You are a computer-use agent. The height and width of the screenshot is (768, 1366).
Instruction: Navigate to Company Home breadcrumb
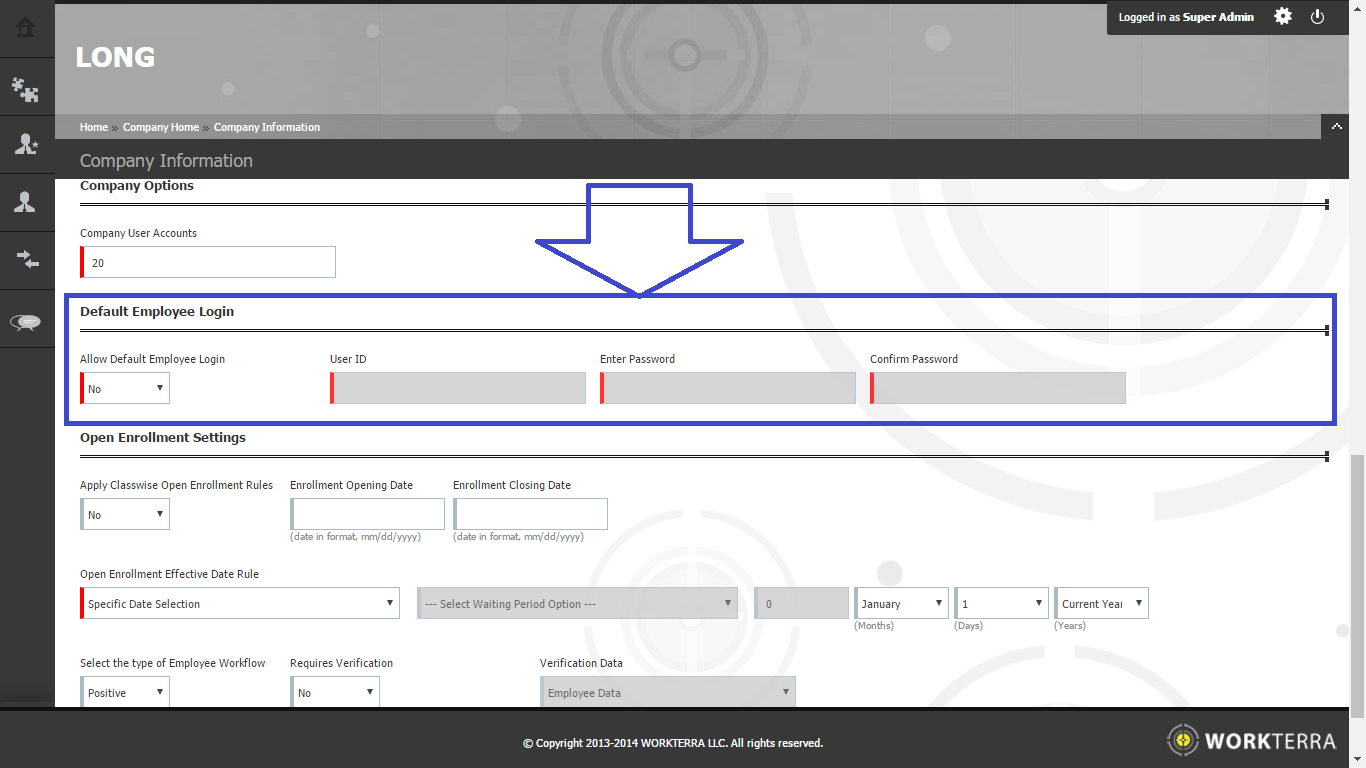pyautogui.click(x=160, y=127)
